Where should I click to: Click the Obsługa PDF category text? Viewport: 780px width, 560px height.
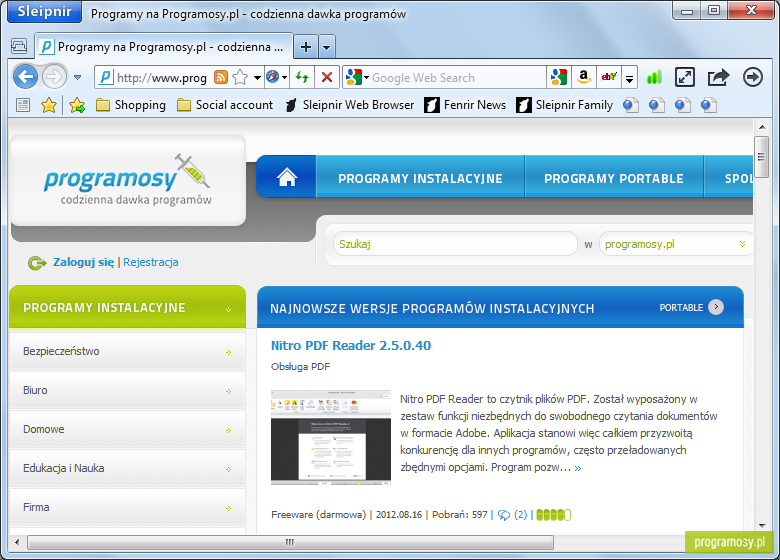pyautogui.click(x=300, y=367)
